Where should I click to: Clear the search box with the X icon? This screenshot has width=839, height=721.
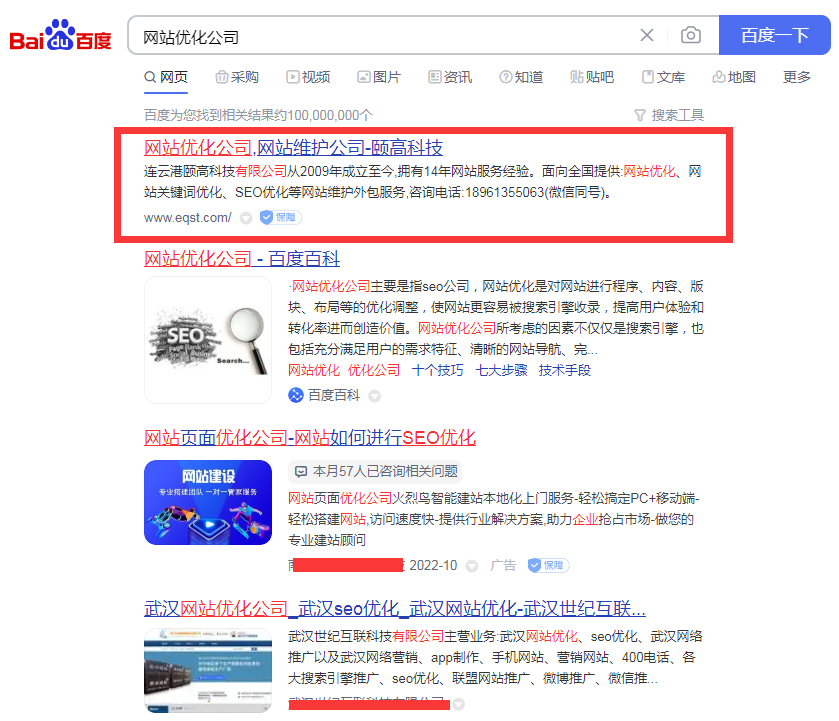[647, 35]
